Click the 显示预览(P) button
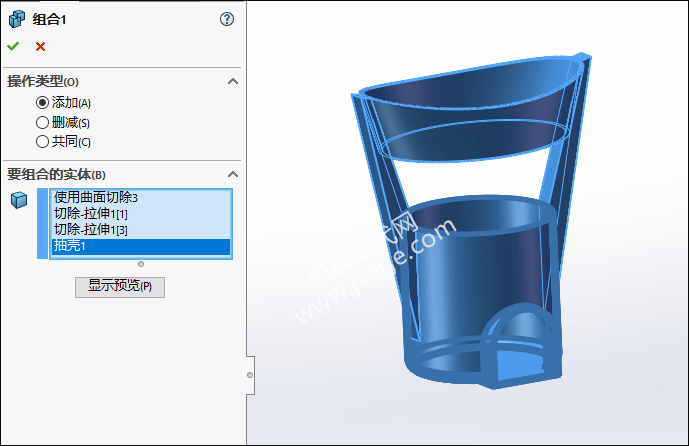 click(120, 286)
